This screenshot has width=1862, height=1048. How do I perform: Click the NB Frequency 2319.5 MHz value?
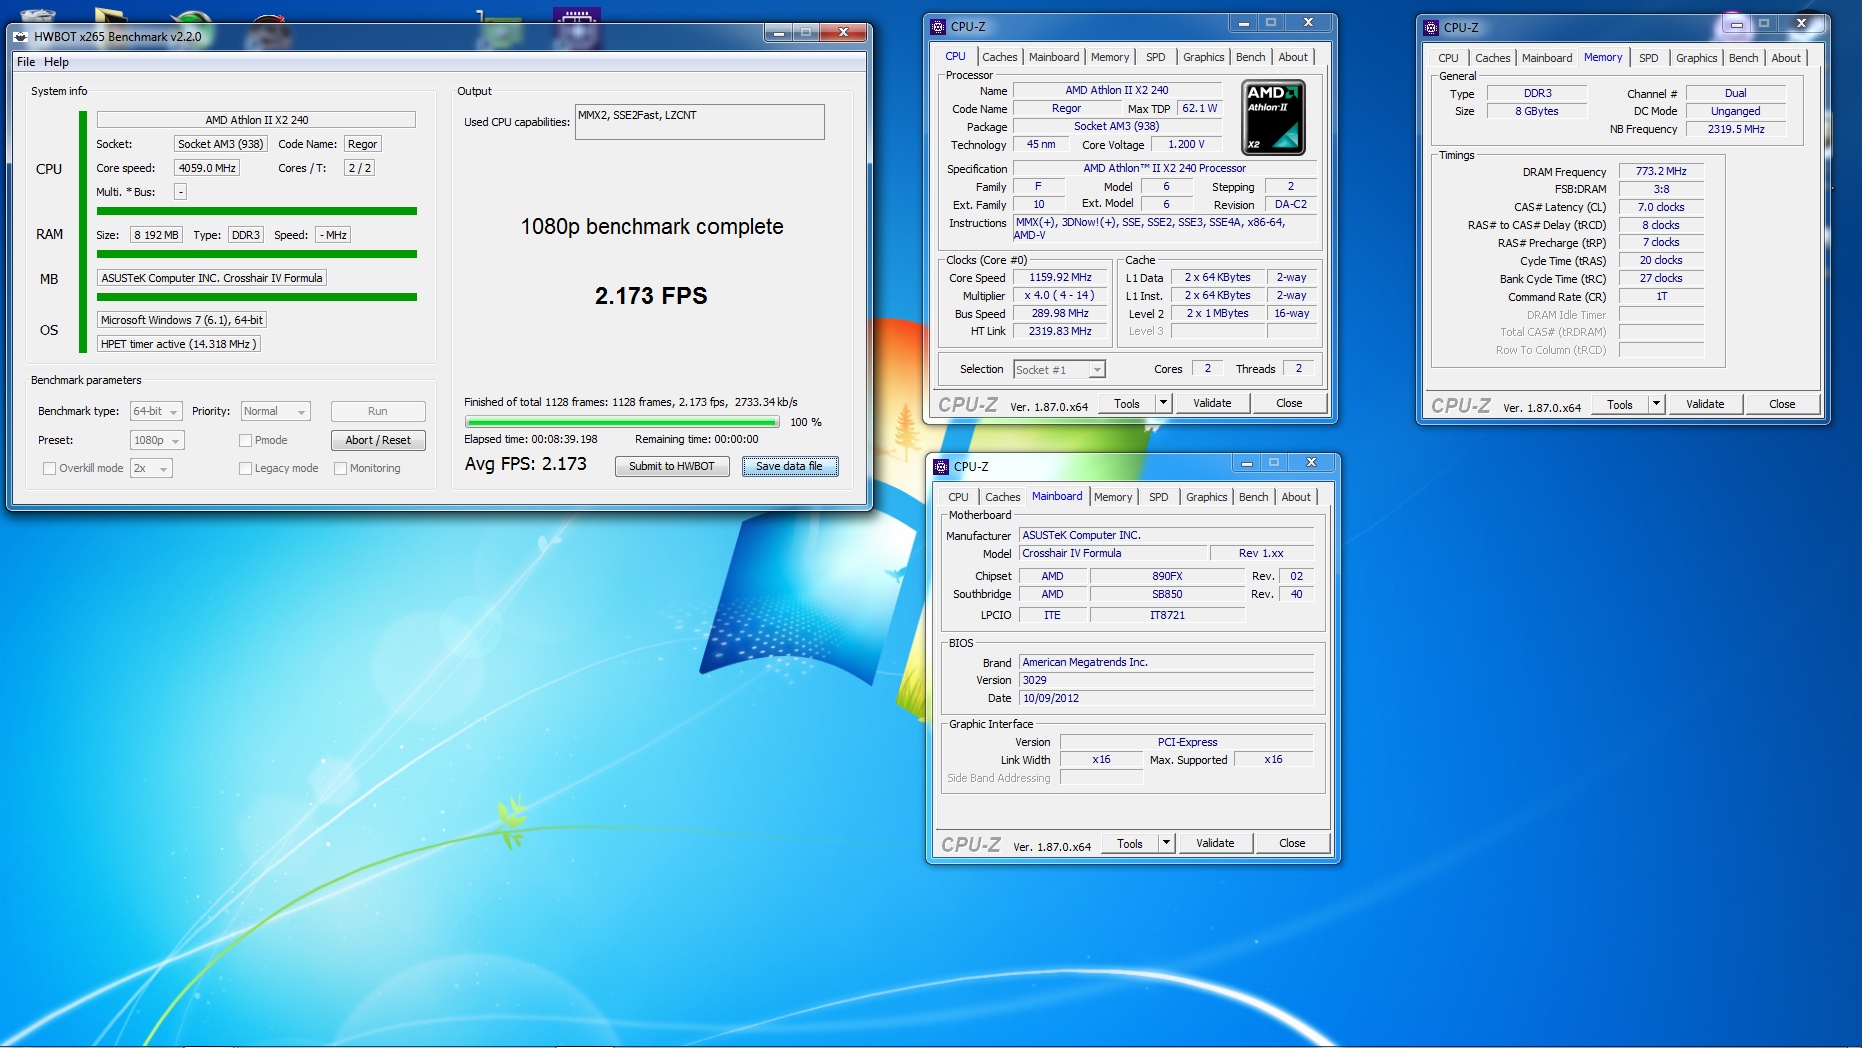[1736, 130]
